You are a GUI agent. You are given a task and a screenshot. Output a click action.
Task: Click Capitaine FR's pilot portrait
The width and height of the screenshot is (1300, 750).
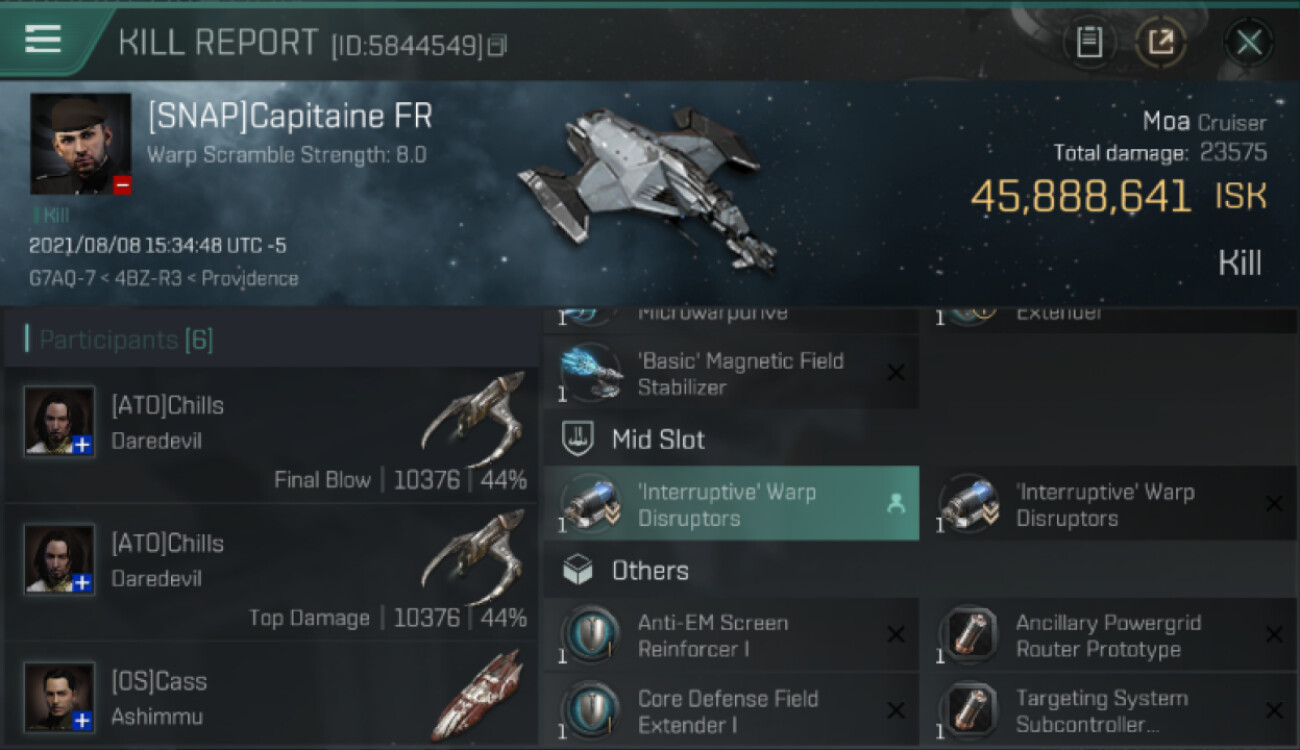80,143
